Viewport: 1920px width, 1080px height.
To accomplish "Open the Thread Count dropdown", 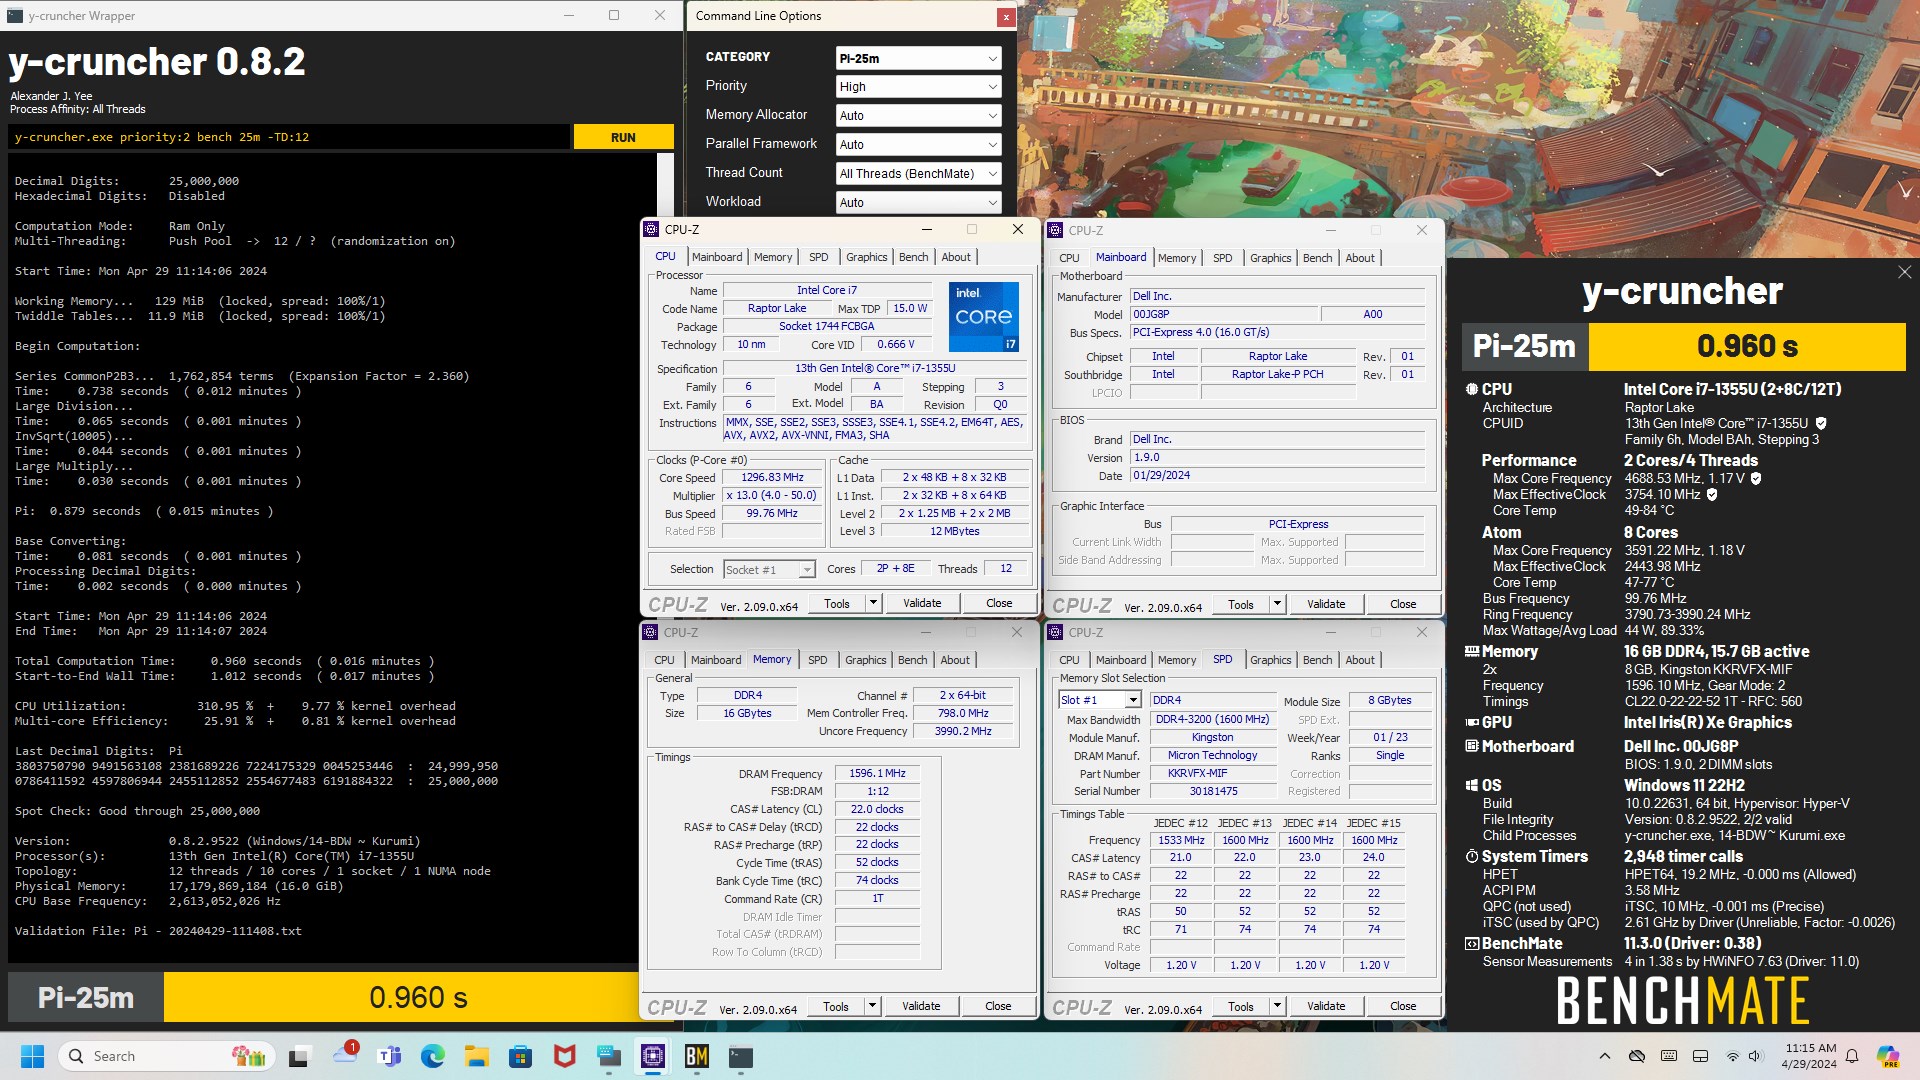I will coord(918,174).
